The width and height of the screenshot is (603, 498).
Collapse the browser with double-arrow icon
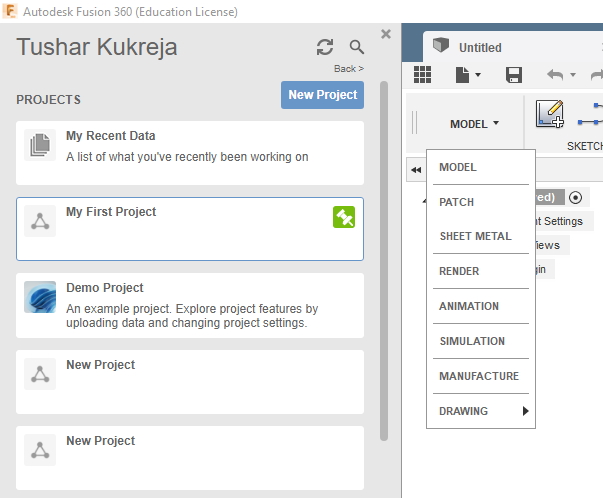(416, 170)
